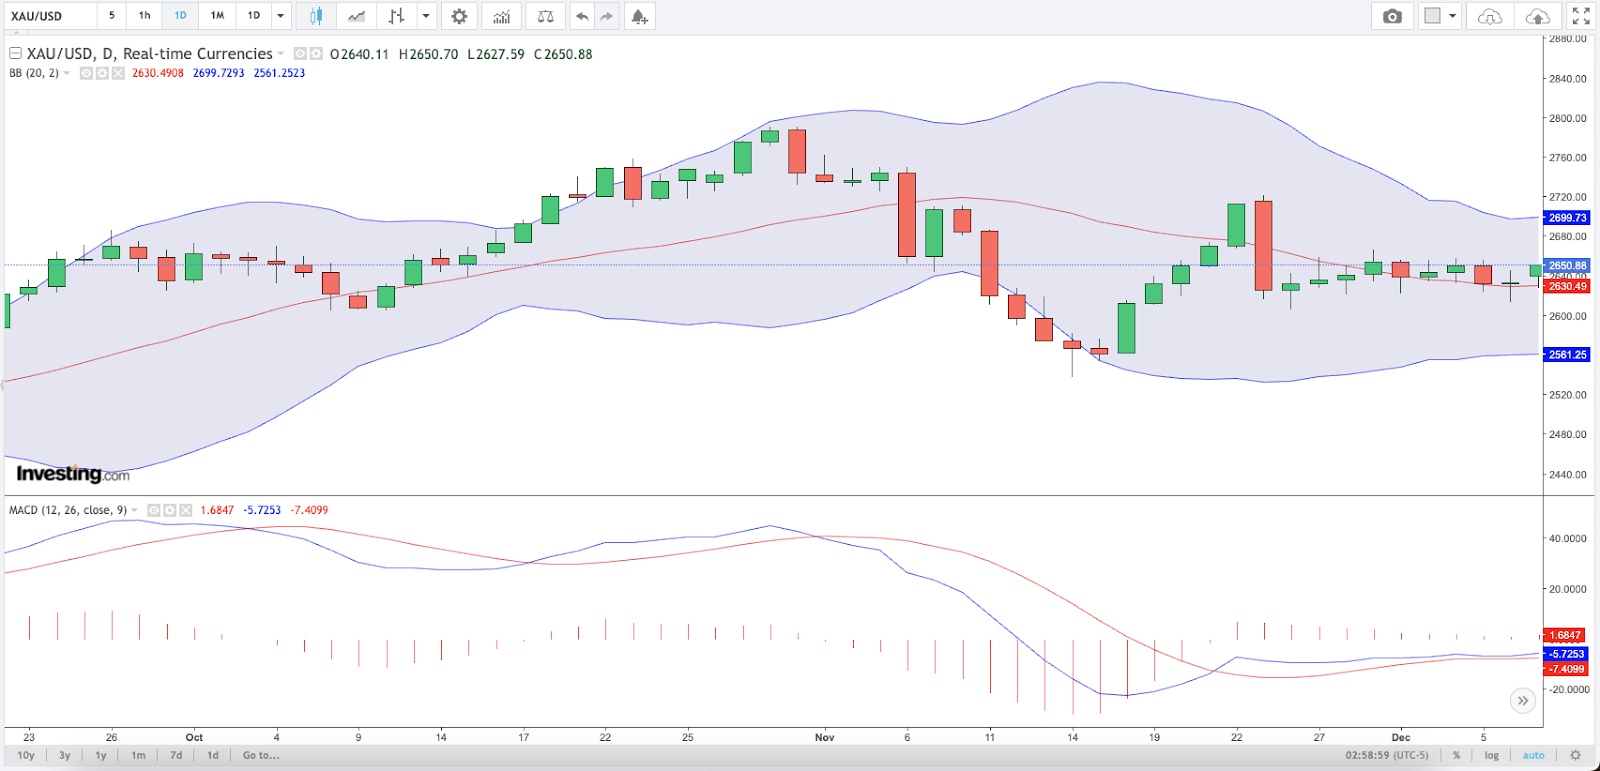Set the range to 1y
Viewport: 1600px width, 771px height.
[101, 755]
